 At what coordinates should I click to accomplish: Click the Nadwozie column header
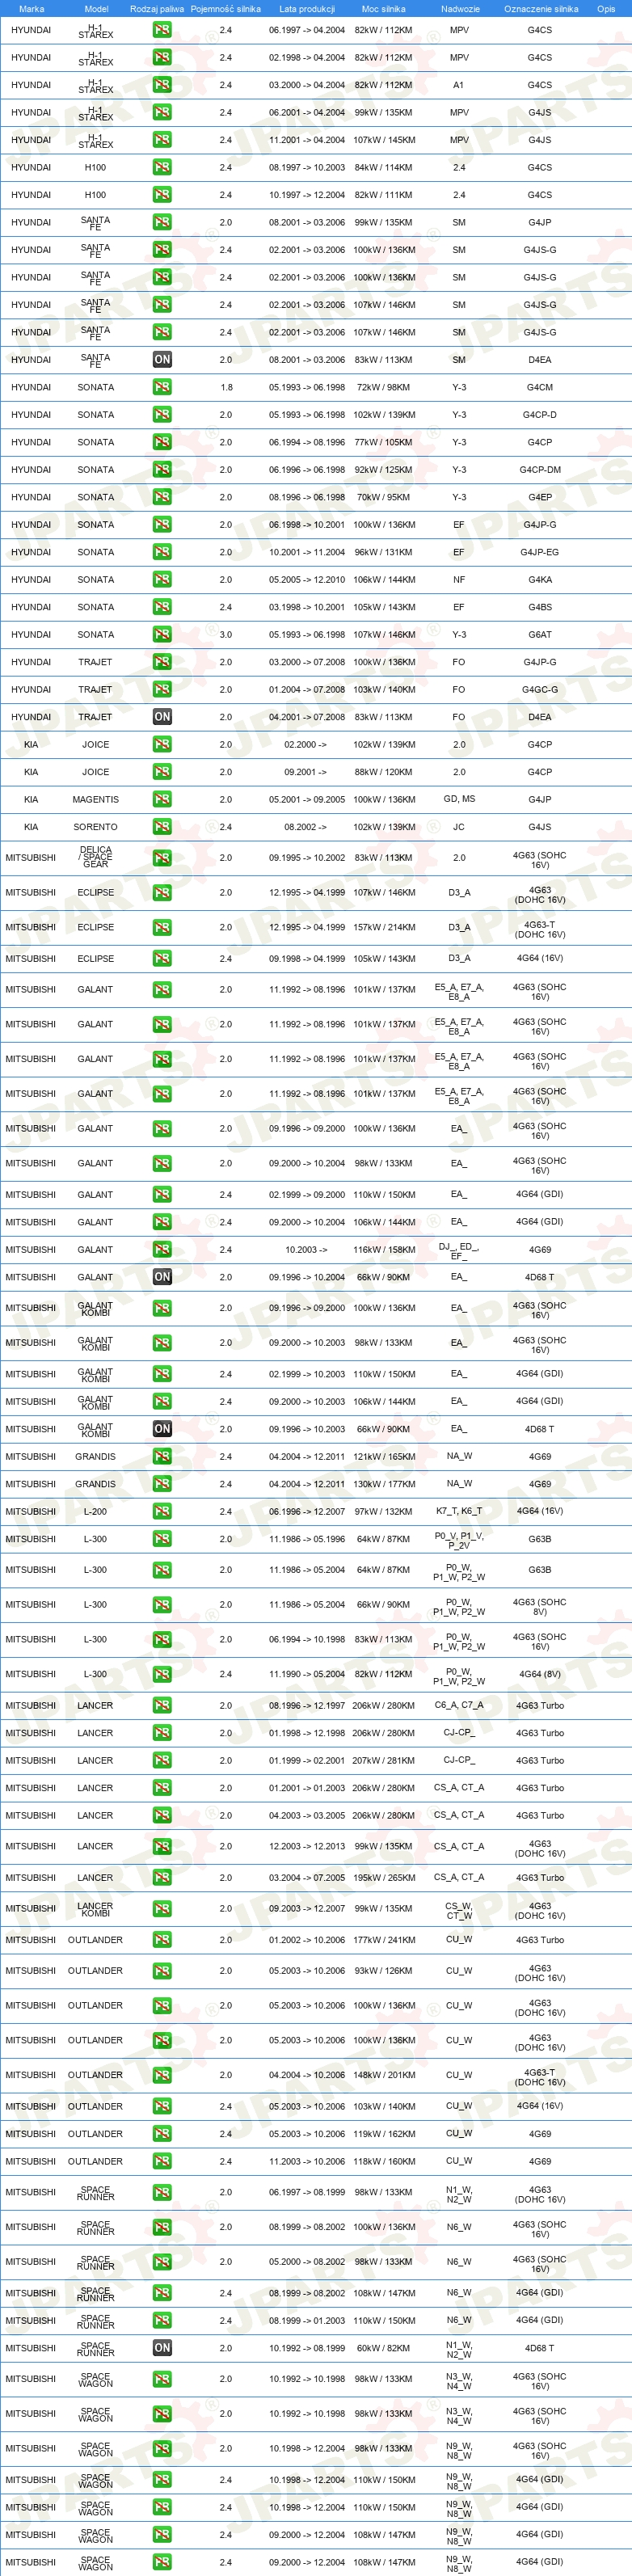460,9
